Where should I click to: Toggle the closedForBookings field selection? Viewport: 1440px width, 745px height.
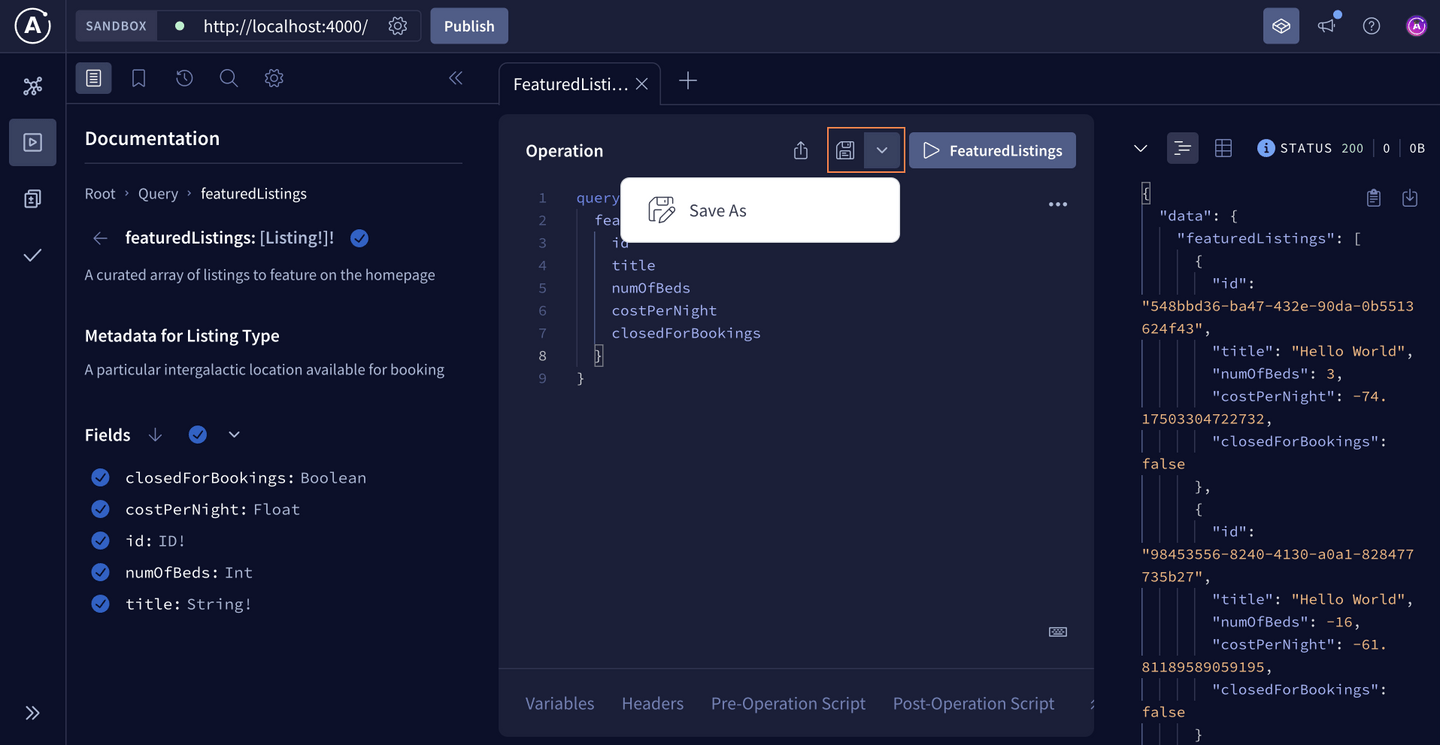click(100, 477)
